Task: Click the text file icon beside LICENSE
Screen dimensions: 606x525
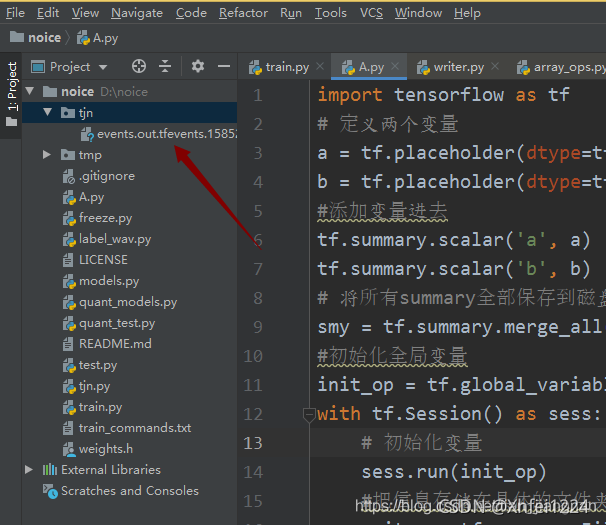Action: [x=68, y=260]
